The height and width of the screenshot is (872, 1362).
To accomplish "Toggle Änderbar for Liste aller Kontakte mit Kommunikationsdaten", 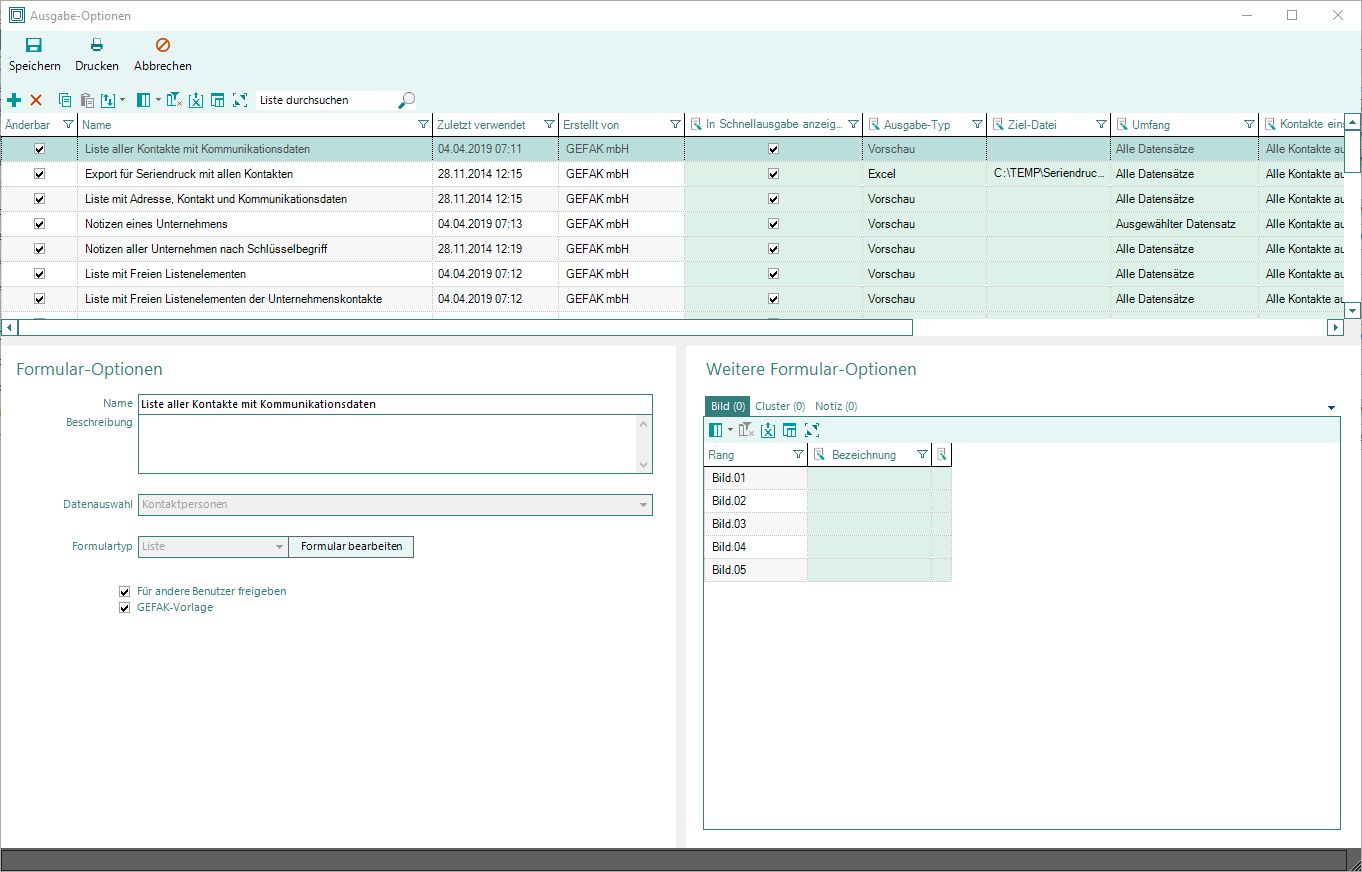I will [x=40, y=149].
